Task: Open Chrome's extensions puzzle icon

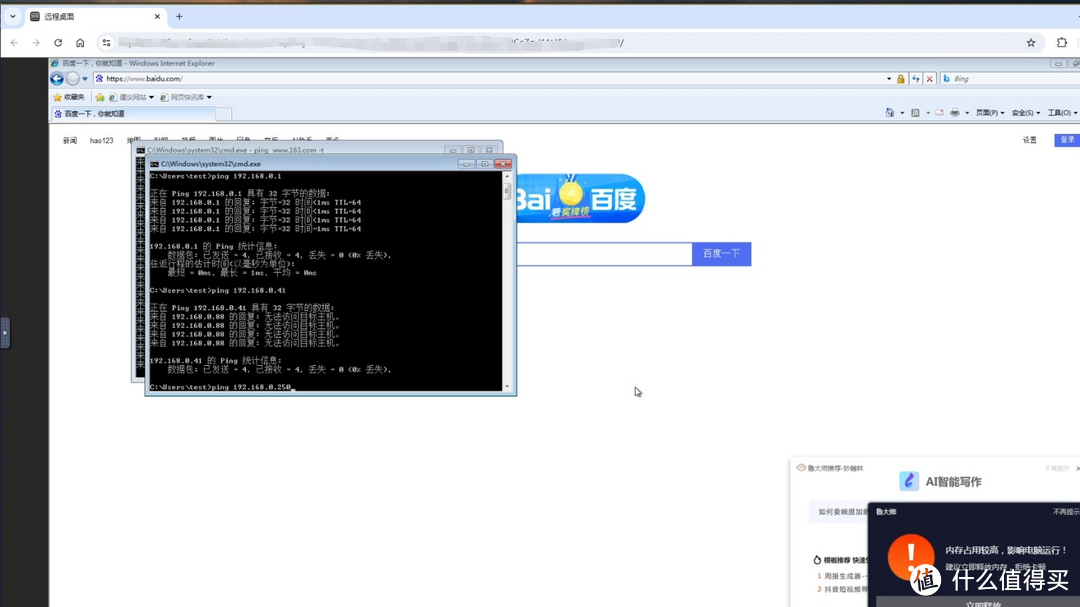Action: pyautogui.click(x=1062, y=43)
